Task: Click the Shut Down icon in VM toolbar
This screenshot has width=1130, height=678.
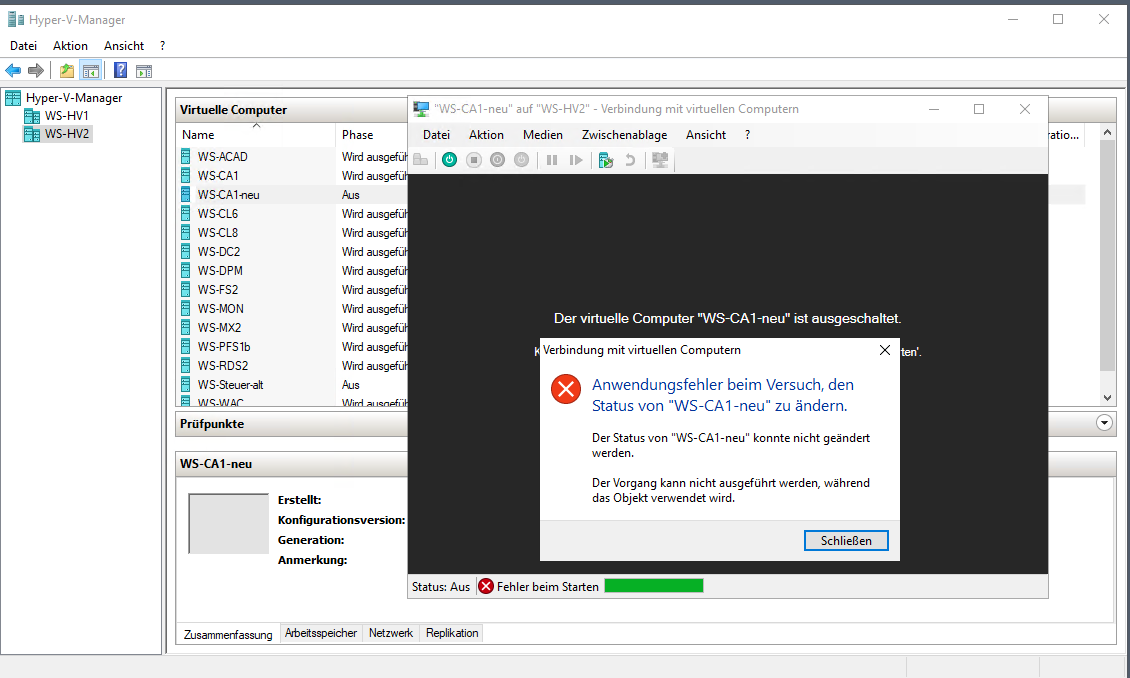Action: click(497, 160)
